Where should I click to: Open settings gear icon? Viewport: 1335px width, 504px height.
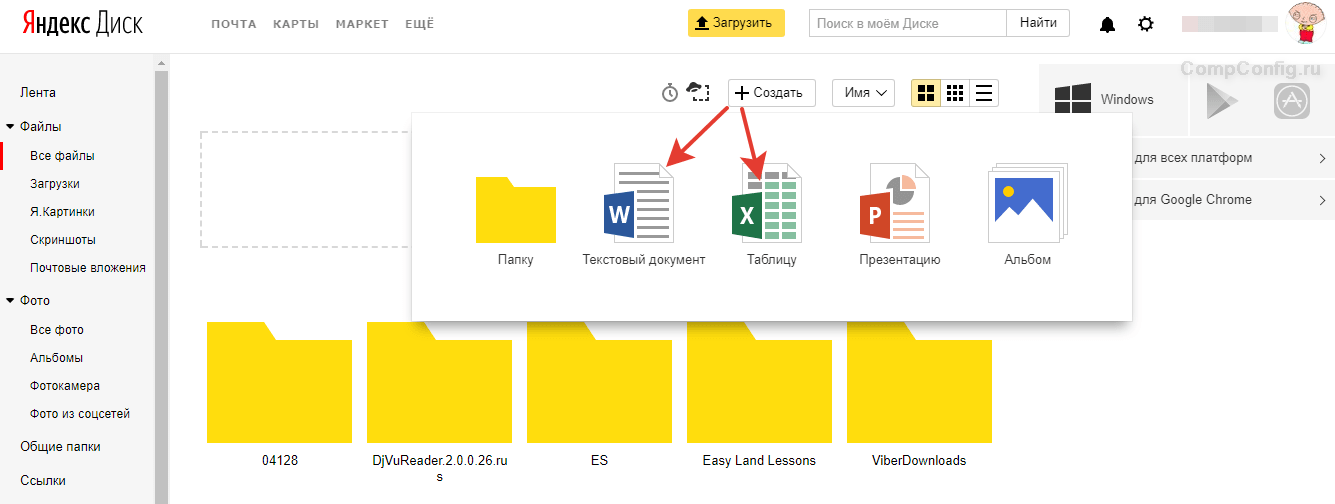(1147, 24)
